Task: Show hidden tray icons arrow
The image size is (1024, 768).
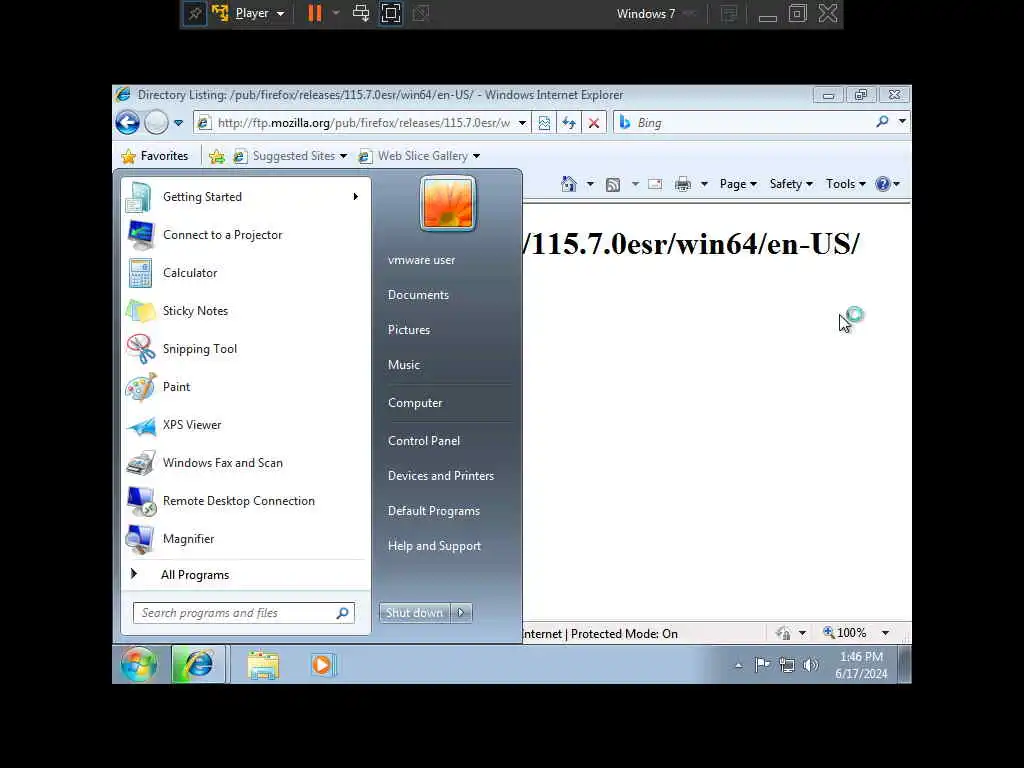Action: click(739, 665)
